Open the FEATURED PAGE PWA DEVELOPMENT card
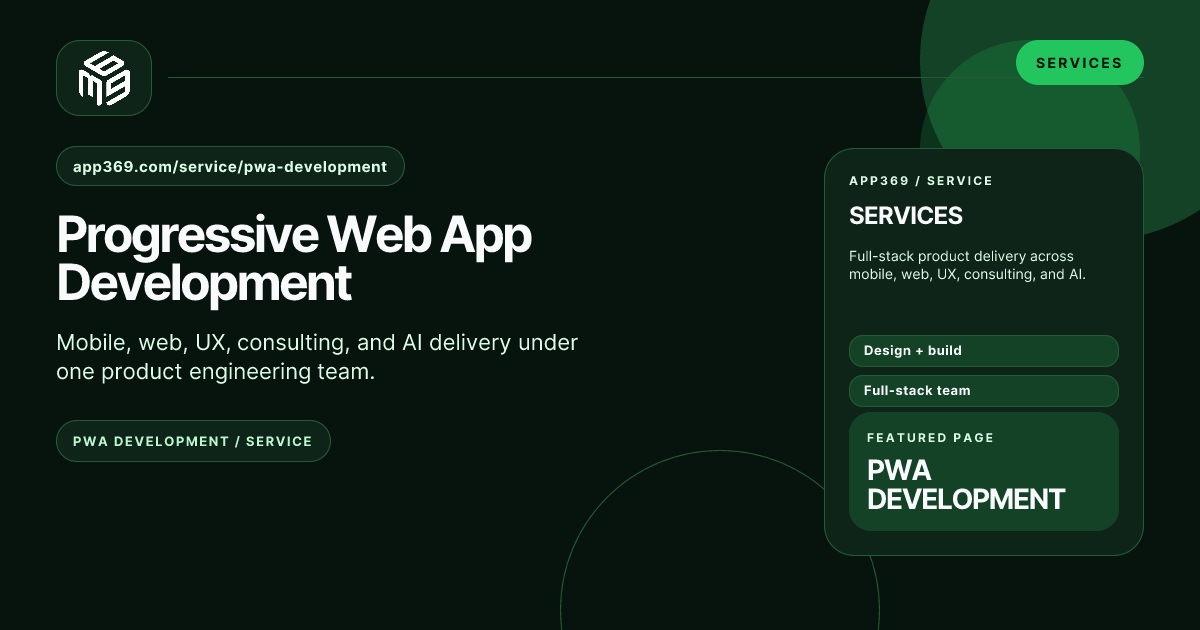1200x630 pixels. coord(983,472)
